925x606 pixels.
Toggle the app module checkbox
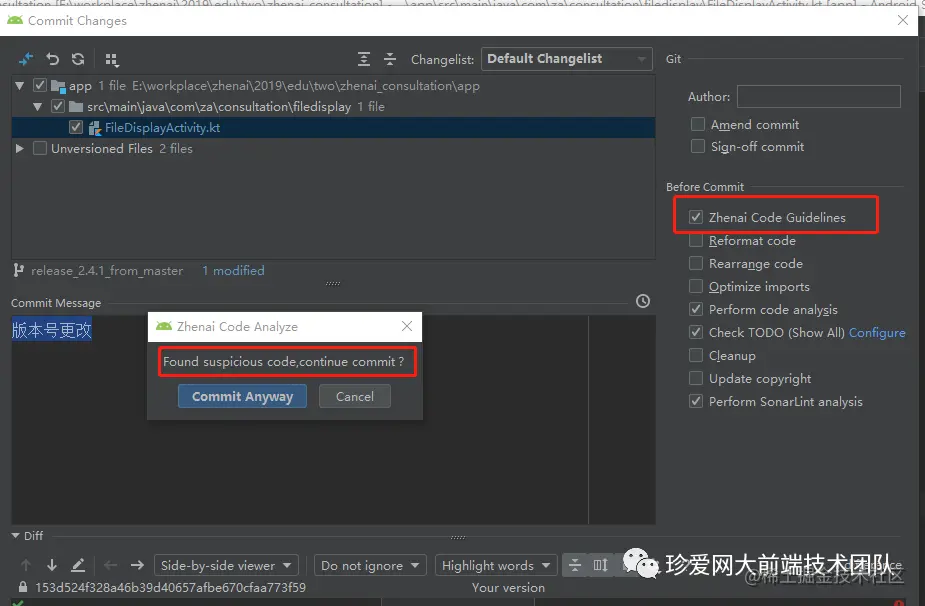[40, 86]
